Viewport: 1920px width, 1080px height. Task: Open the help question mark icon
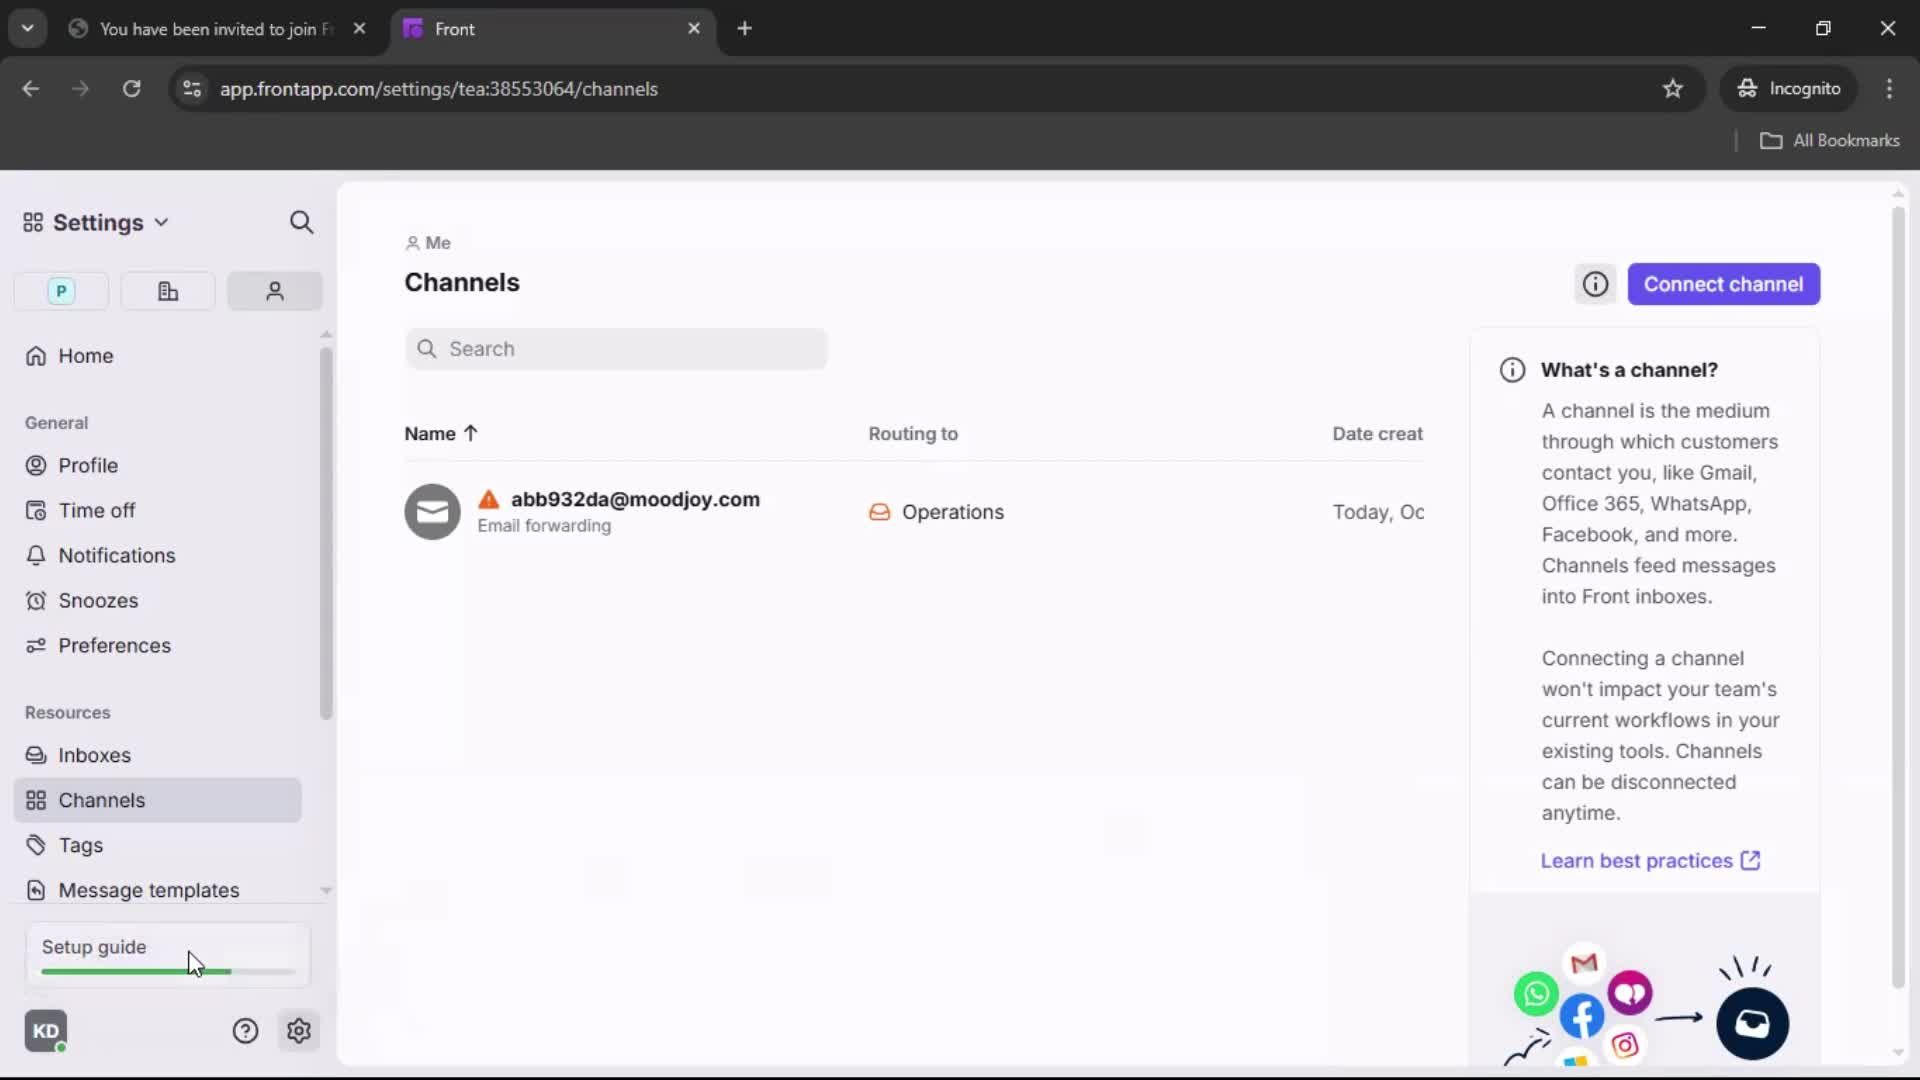tap(245, 1031)
